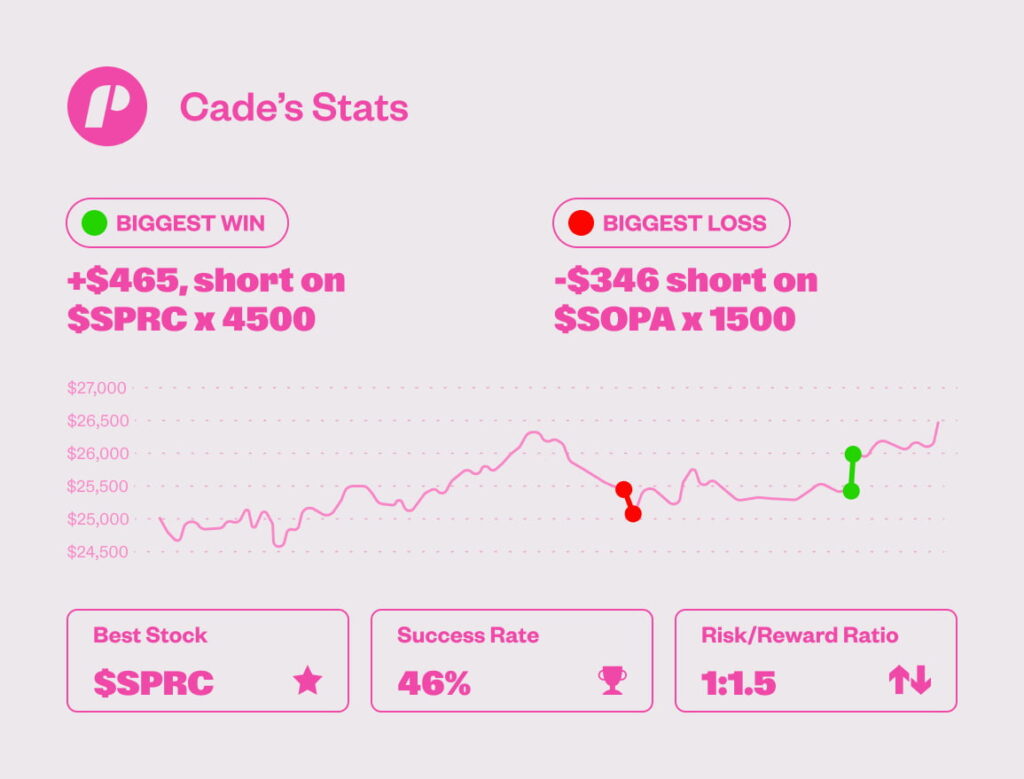Click the -$346 short on $SOPA text
The width and height of the screenshot is (1024, 779).
point(685,299)
